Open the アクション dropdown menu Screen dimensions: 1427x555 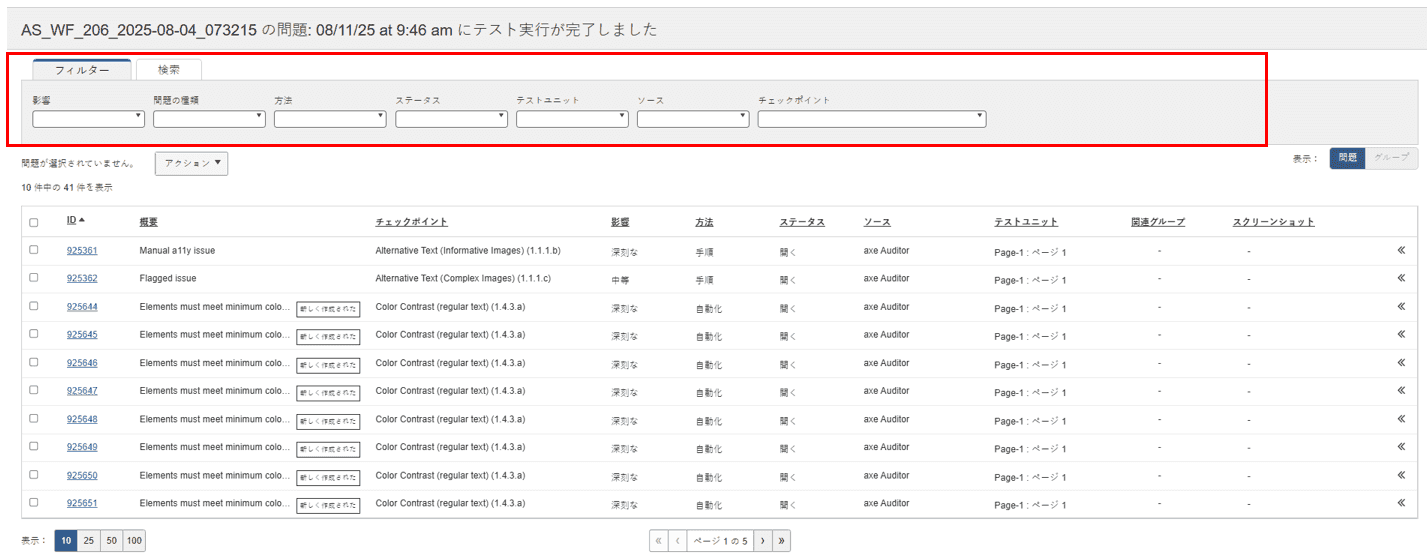(x=191, y=163)
